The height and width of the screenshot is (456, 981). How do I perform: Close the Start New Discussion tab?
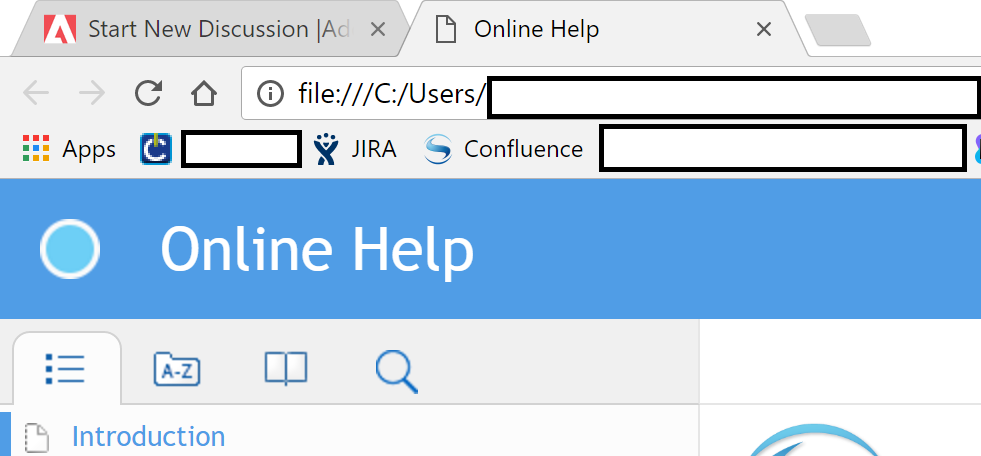pyautogui.click(x=377, y=29)
